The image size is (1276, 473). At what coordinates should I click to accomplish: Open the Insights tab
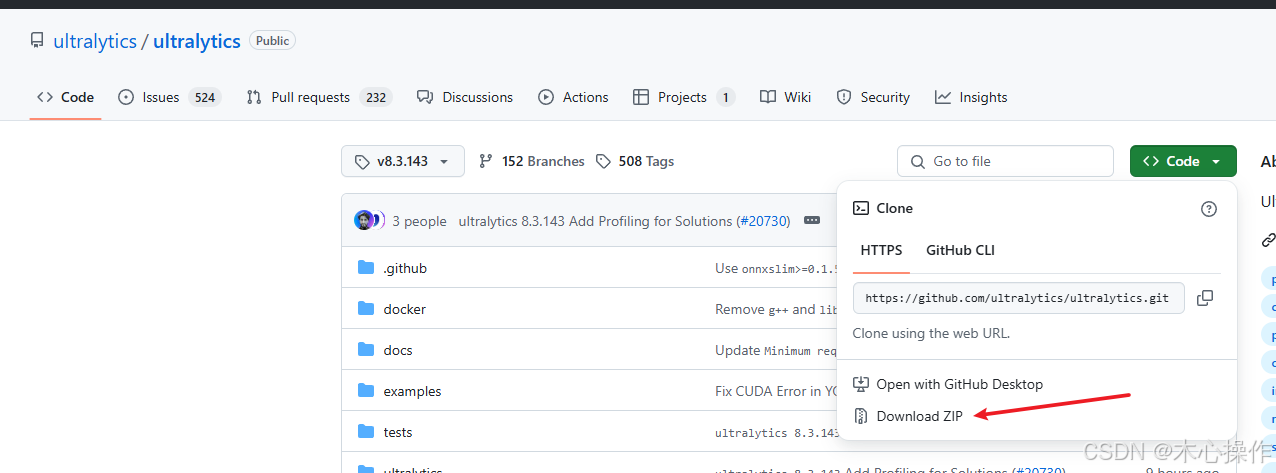(971, 97)
